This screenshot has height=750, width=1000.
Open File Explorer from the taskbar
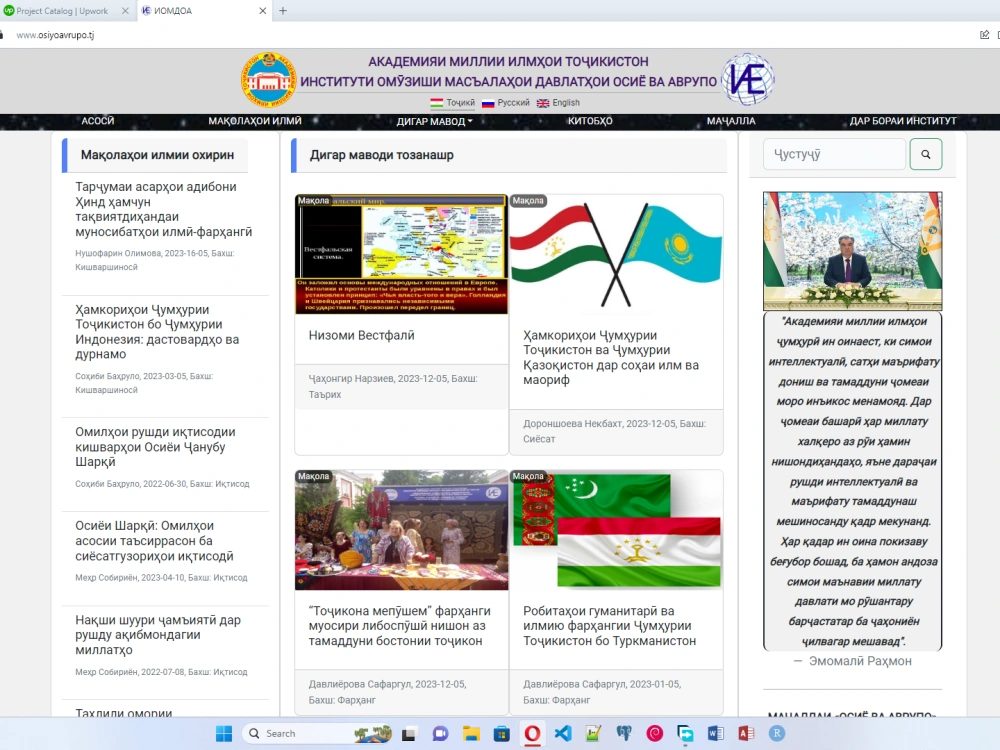tap(471, 733)
